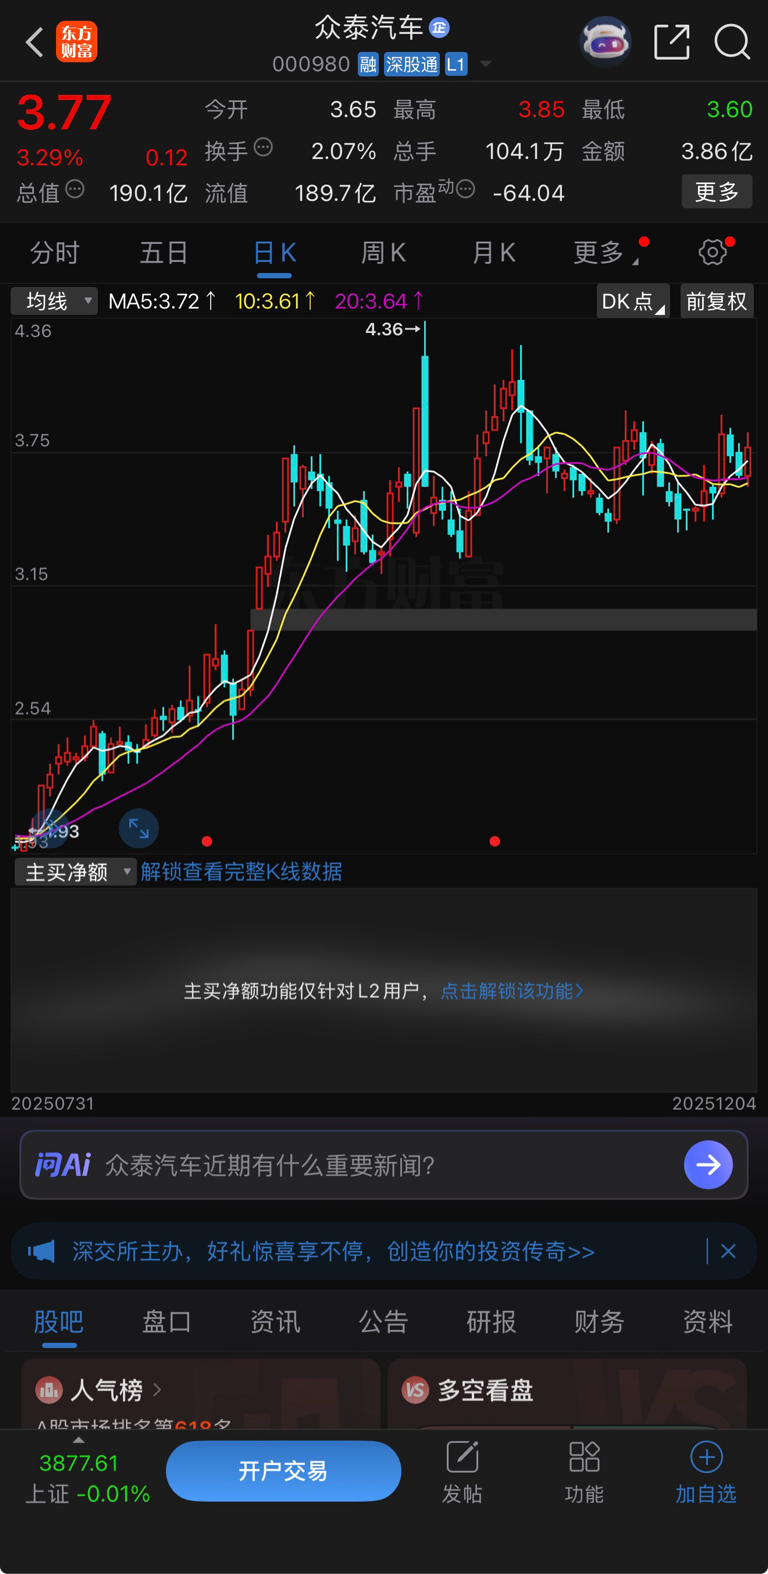Screen dimensions: 768x1574
Task: Tap the 融 margin trading badge
Action: point(368,65)
